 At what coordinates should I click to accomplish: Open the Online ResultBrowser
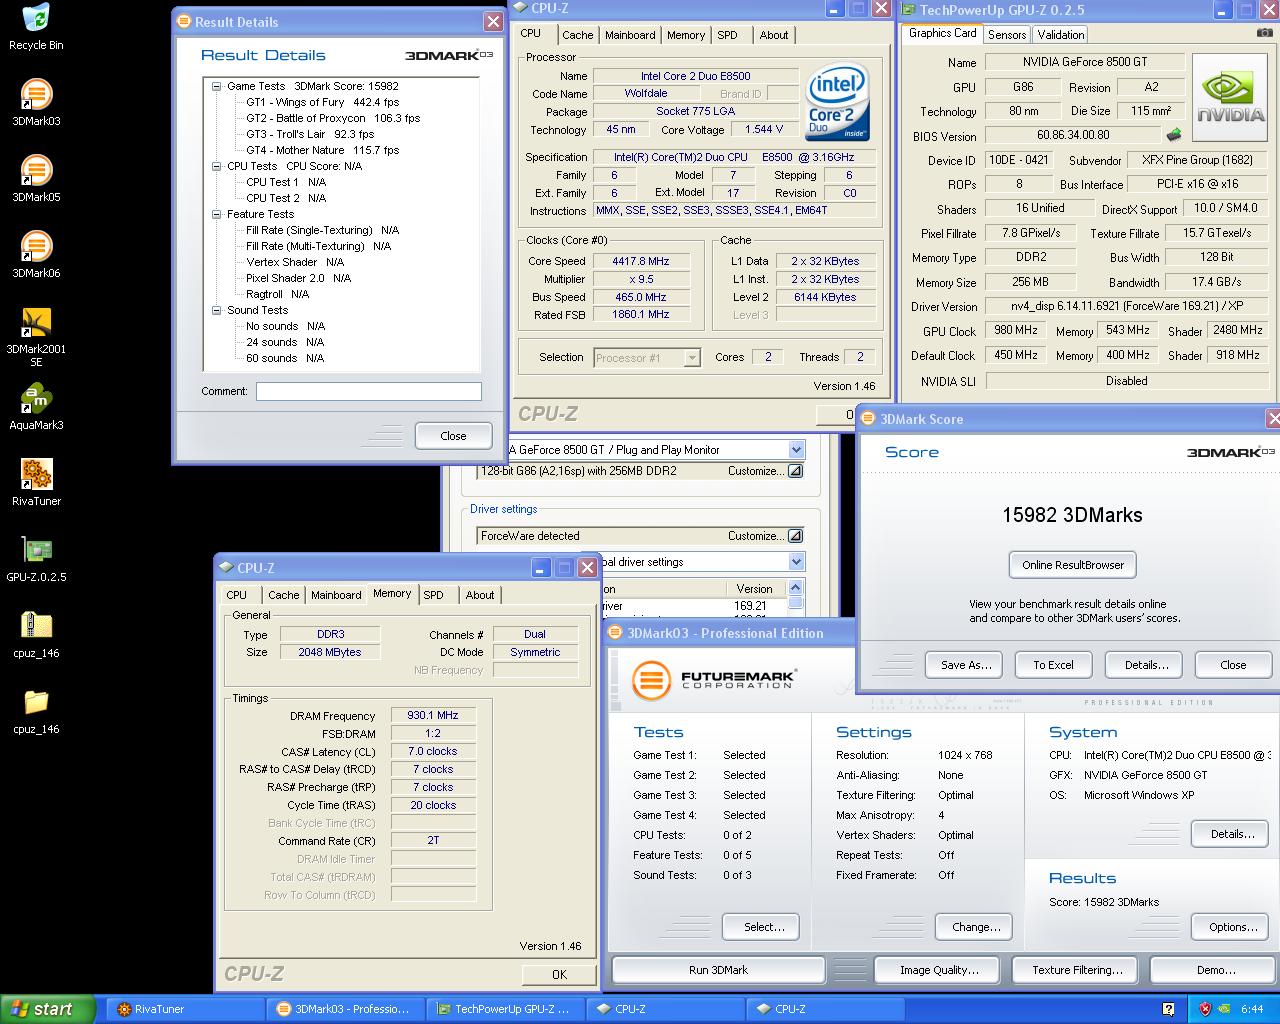1072,565
